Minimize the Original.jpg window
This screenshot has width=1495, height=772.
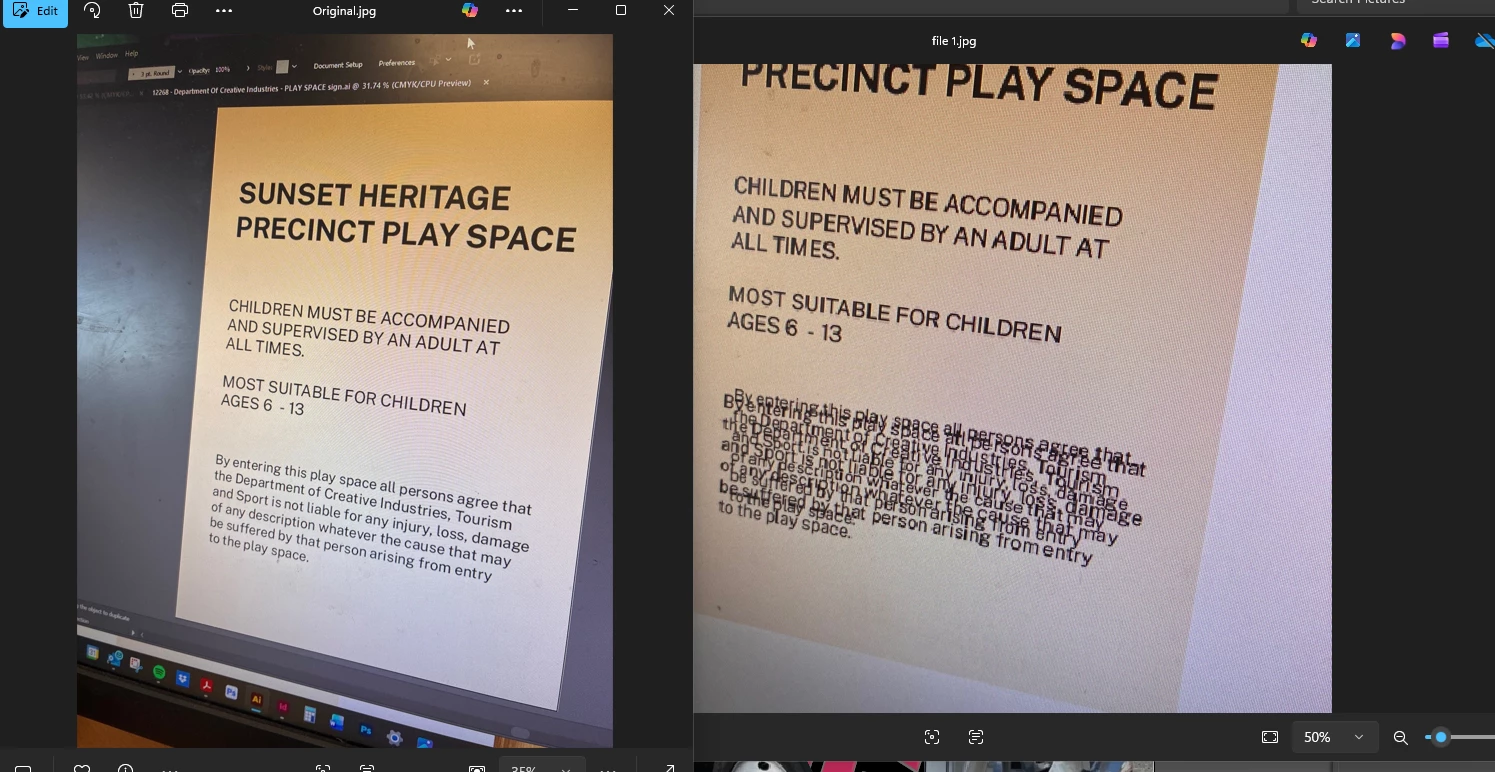tap(573, 10)
